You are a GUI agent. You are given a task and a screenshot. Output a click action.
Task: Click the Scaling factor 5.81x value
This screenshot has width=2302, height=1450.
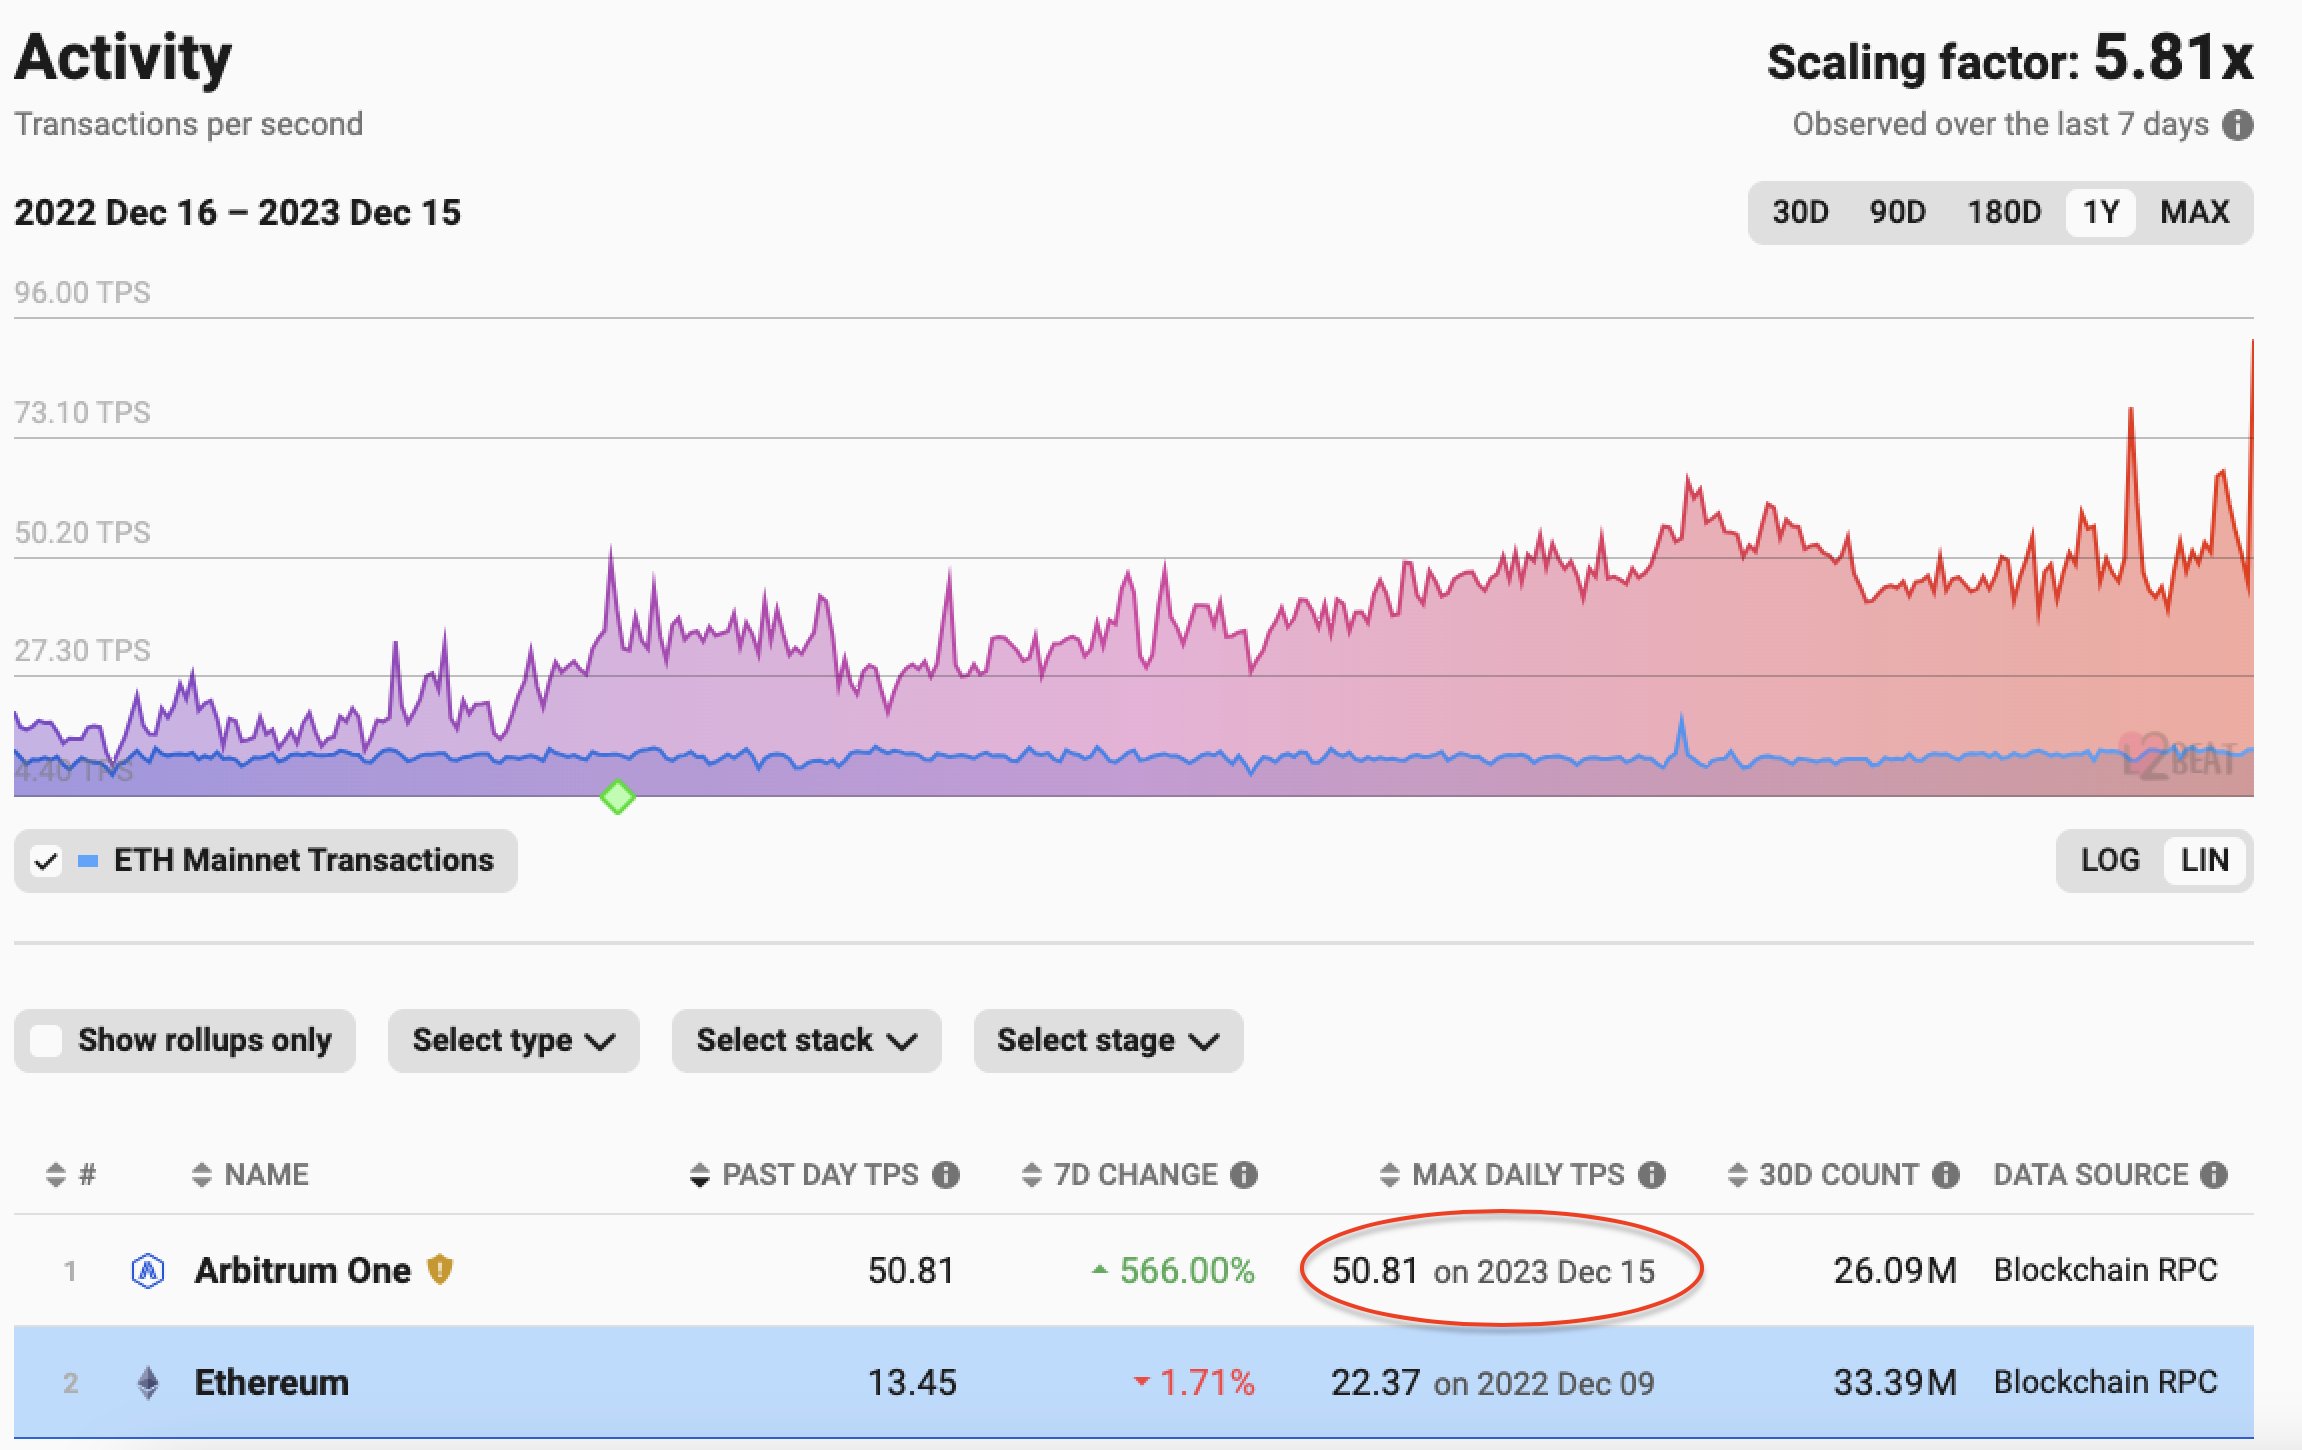[2174, 58]
